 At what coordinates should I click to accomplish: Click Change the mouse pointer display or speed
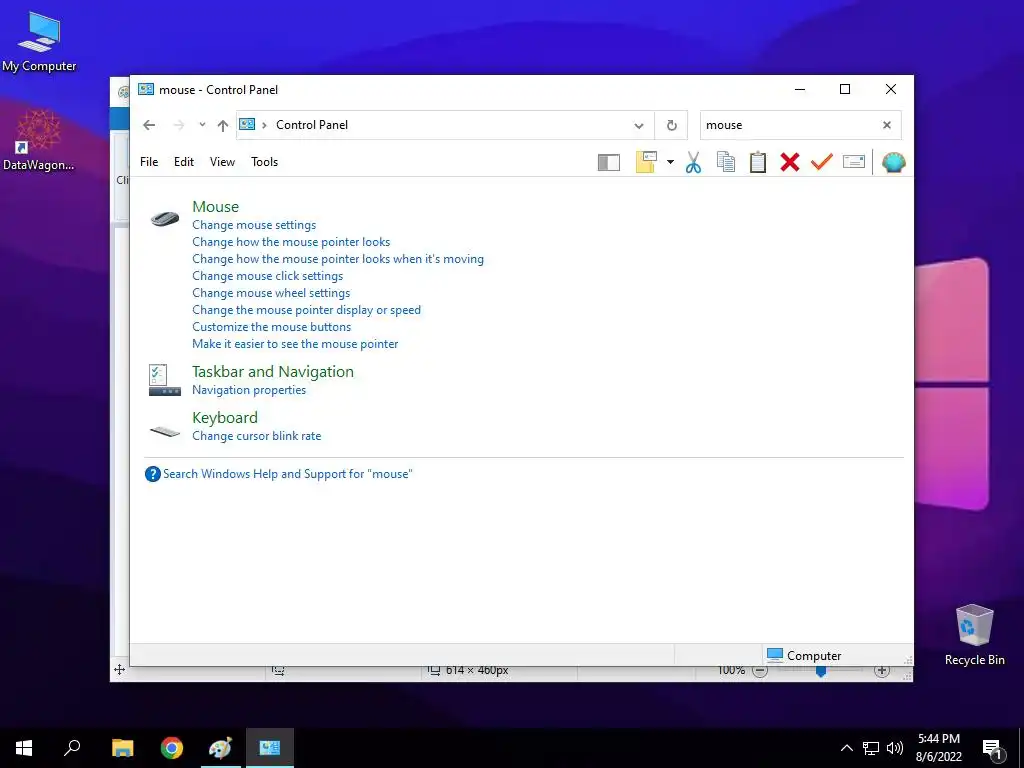coord(306,310)
